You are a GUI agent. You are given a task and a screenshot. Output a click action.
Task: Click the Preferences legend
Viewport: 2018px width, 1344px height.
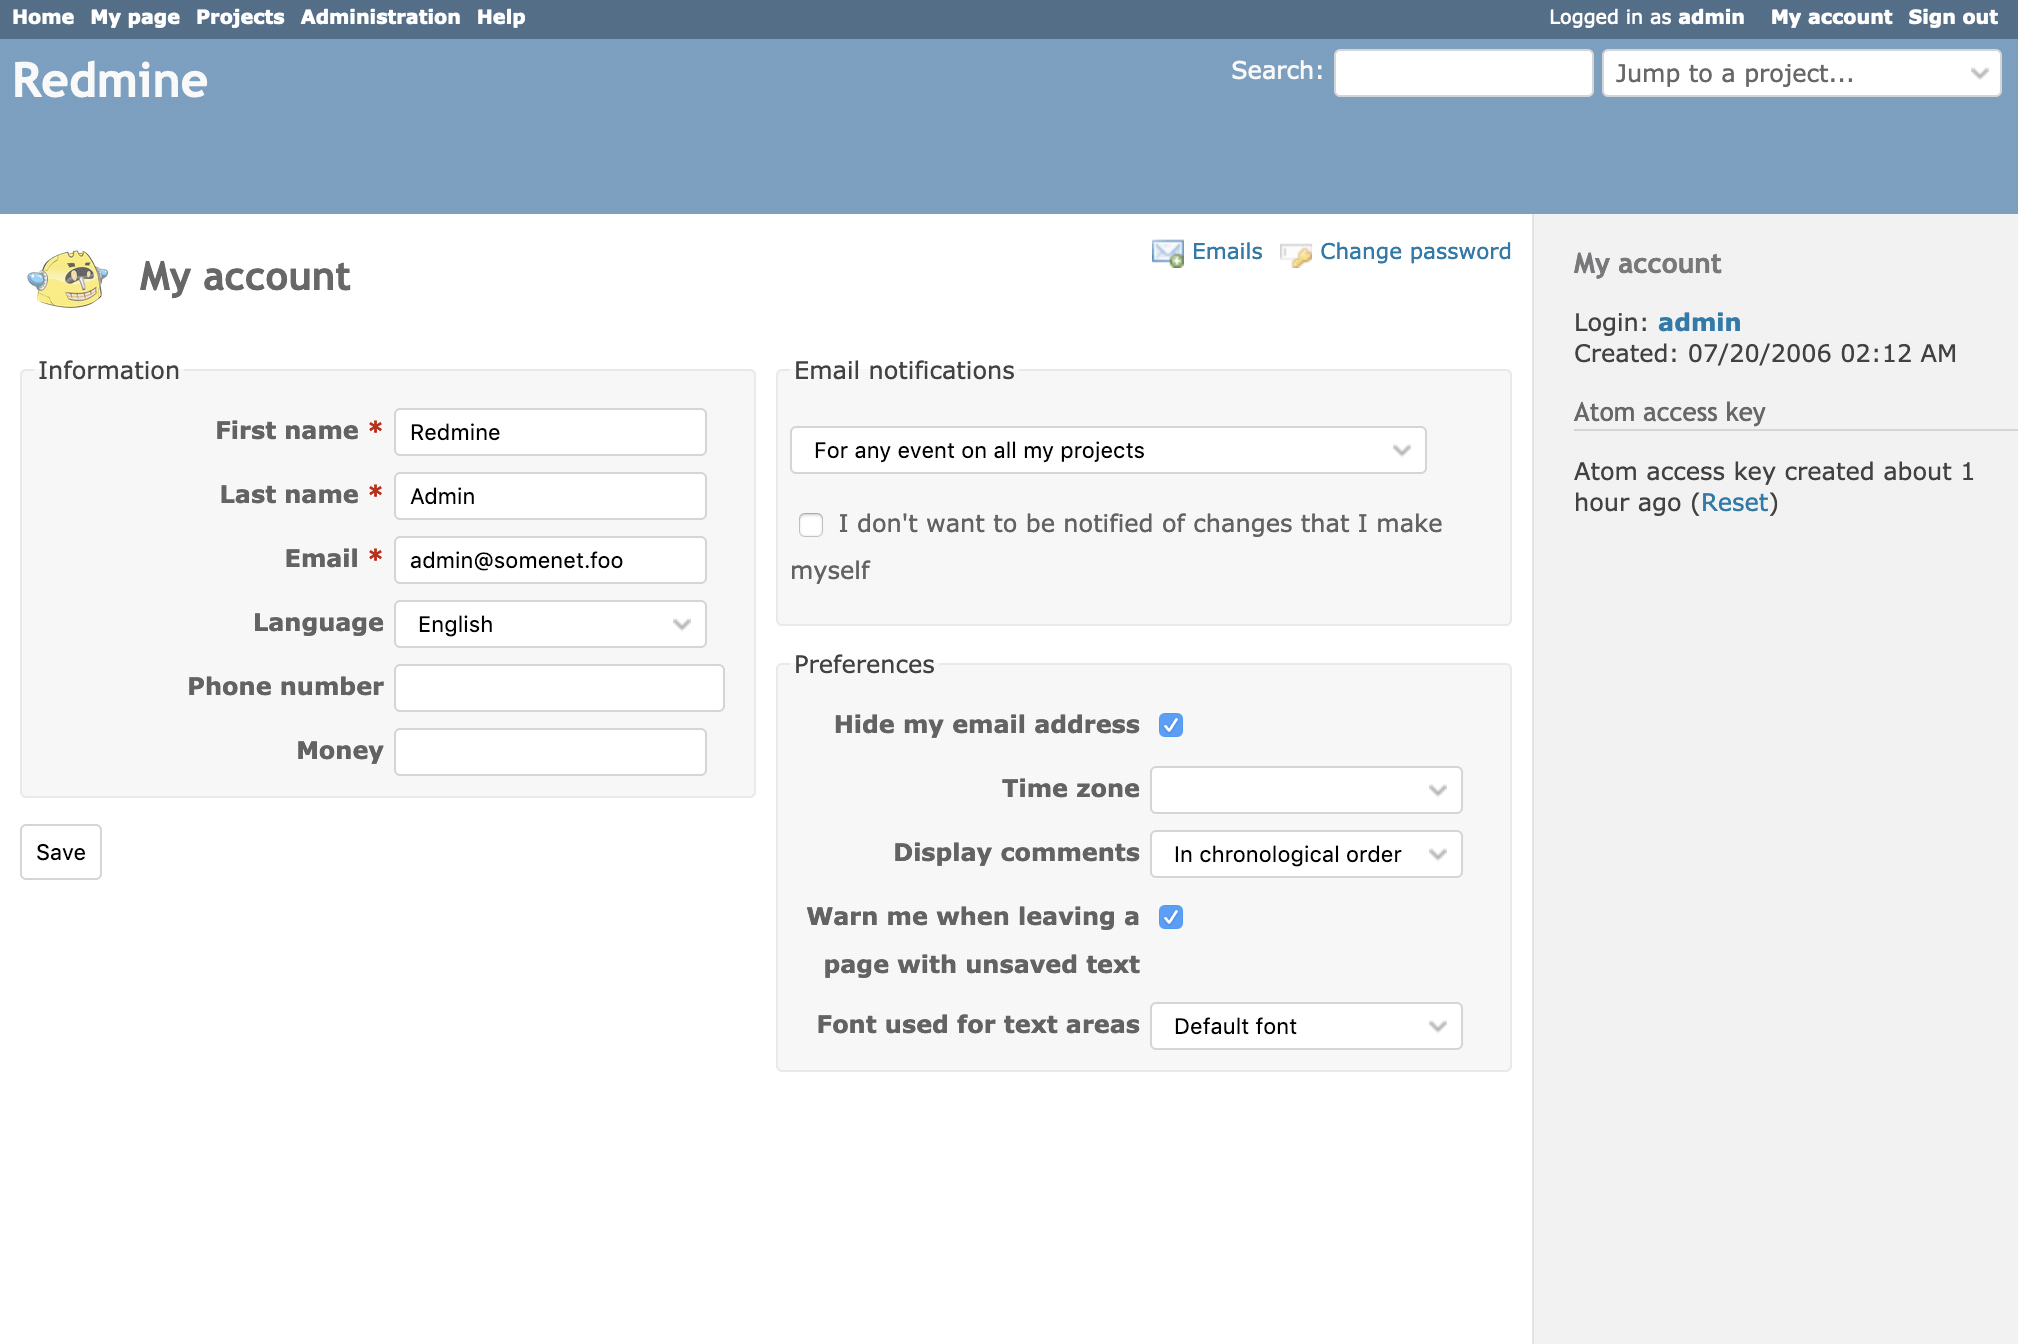(864, 665)
